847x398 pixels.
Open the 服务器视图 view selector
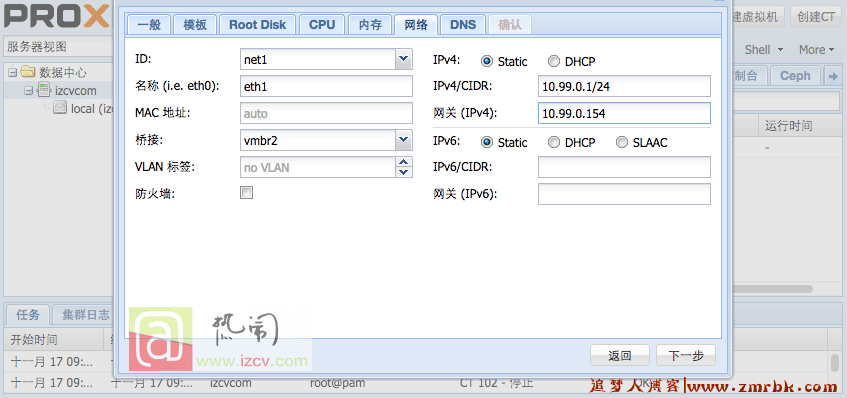[x=58, y=46]
